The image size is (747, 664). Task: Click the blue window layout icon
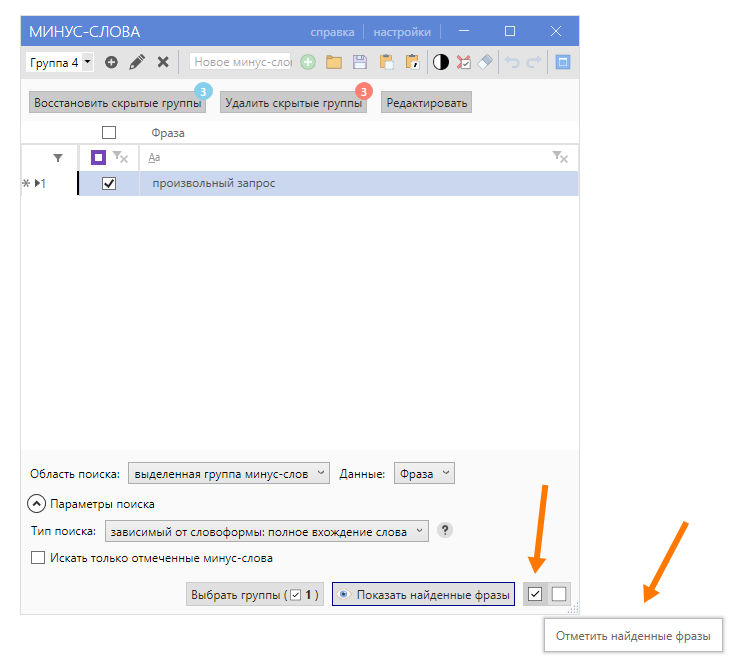(x=563, y=62)
